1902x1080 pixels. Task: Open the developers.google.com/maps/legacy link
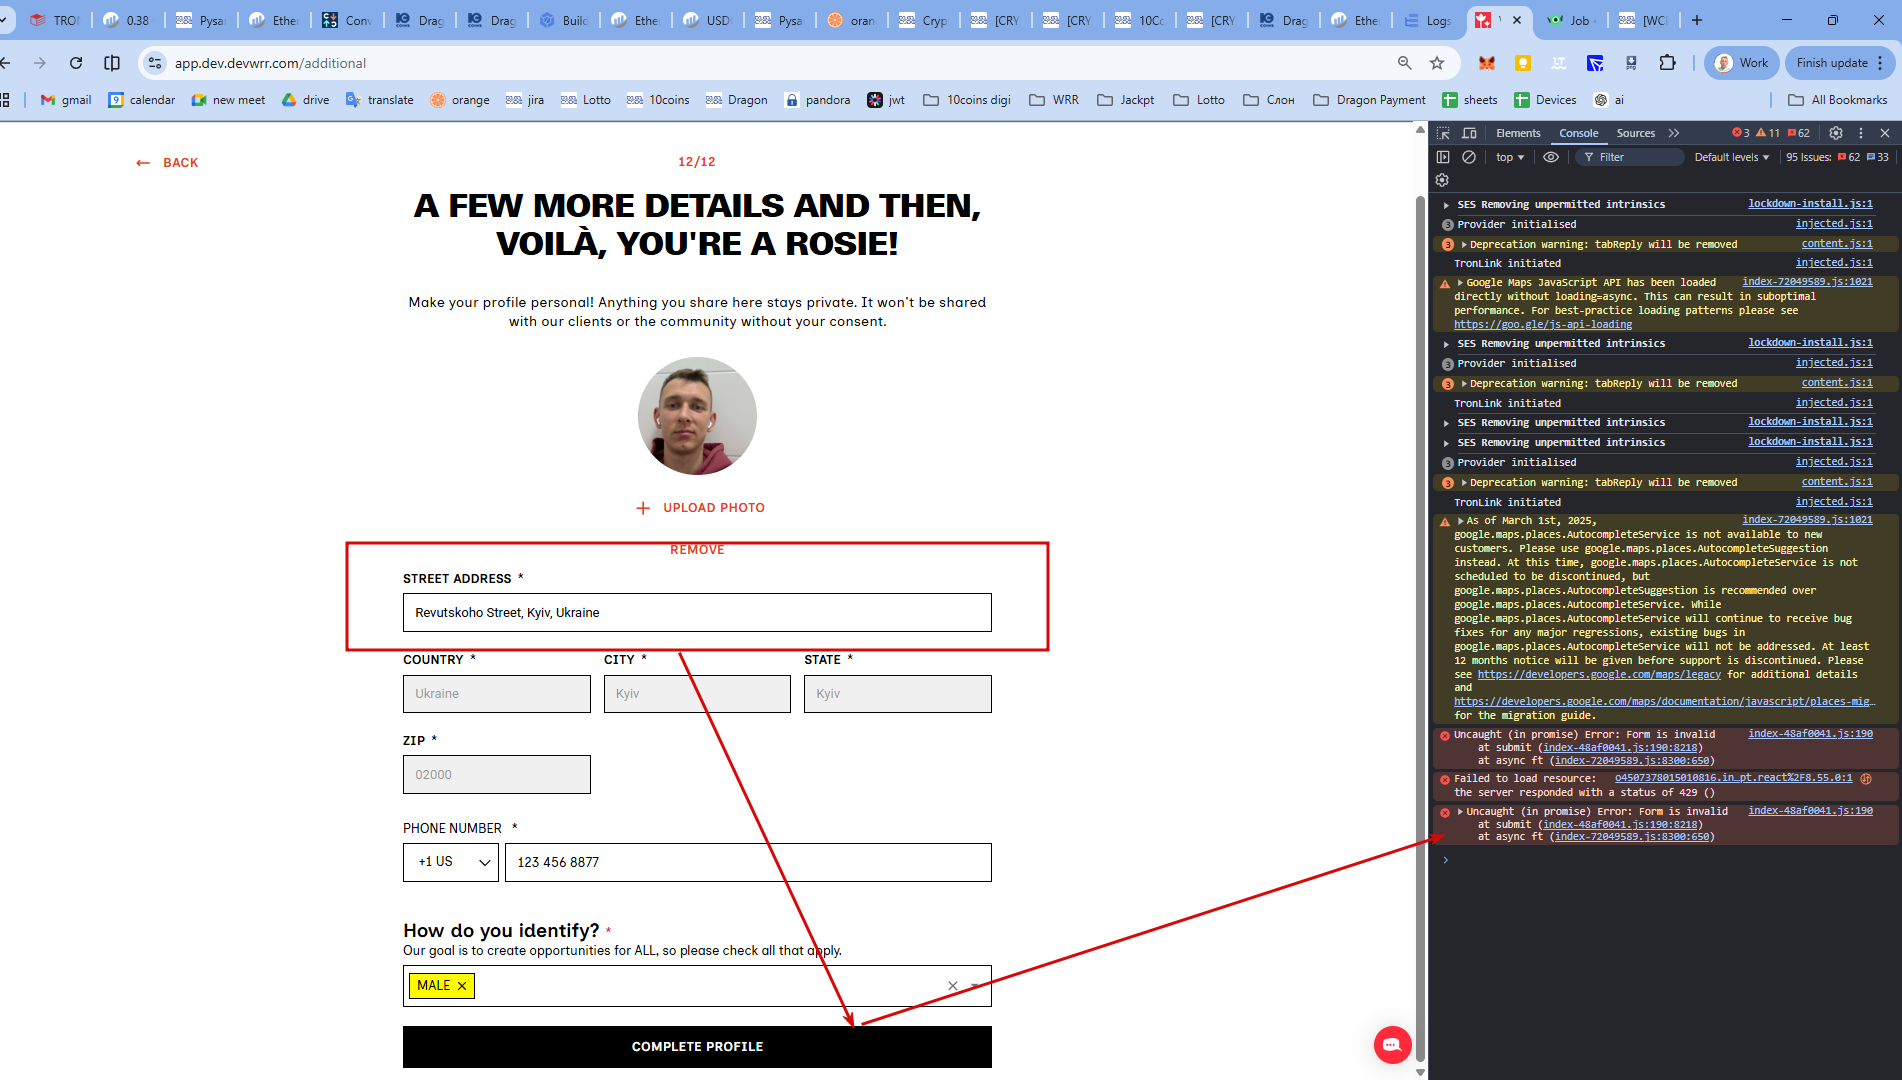(1599, 675)
